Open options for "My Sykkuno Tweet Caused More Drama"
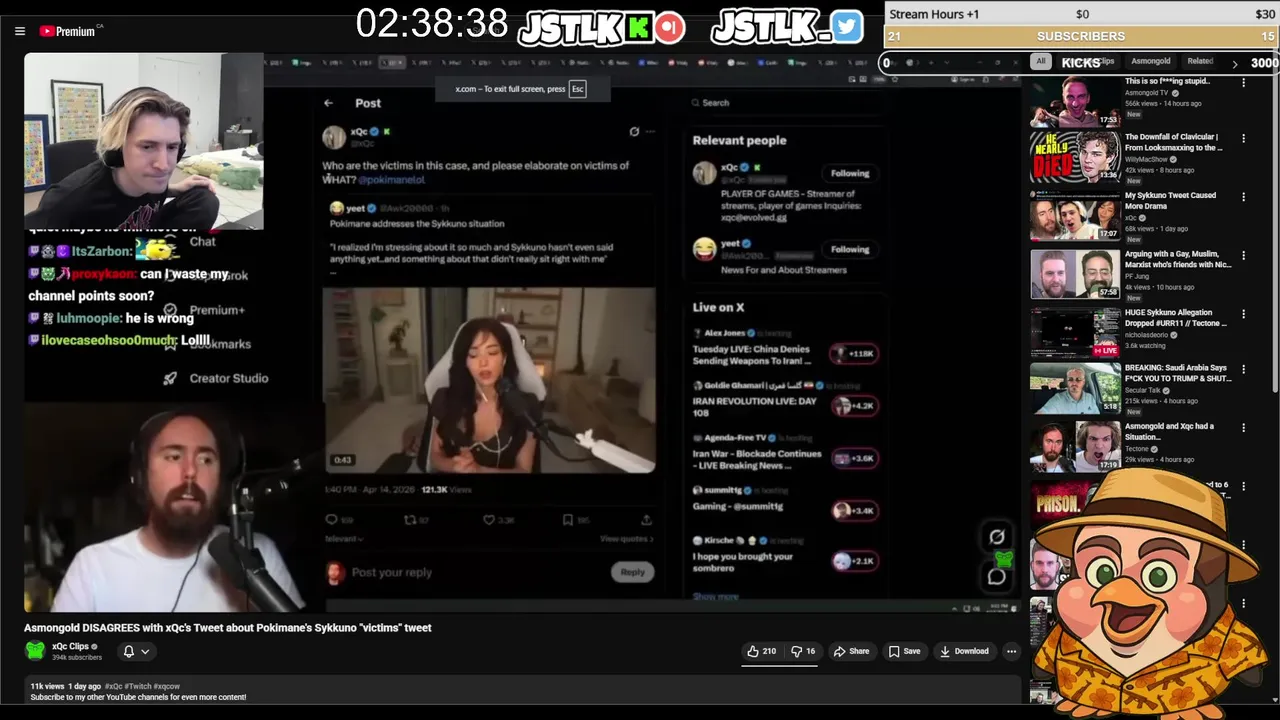 coord(1244,197)
